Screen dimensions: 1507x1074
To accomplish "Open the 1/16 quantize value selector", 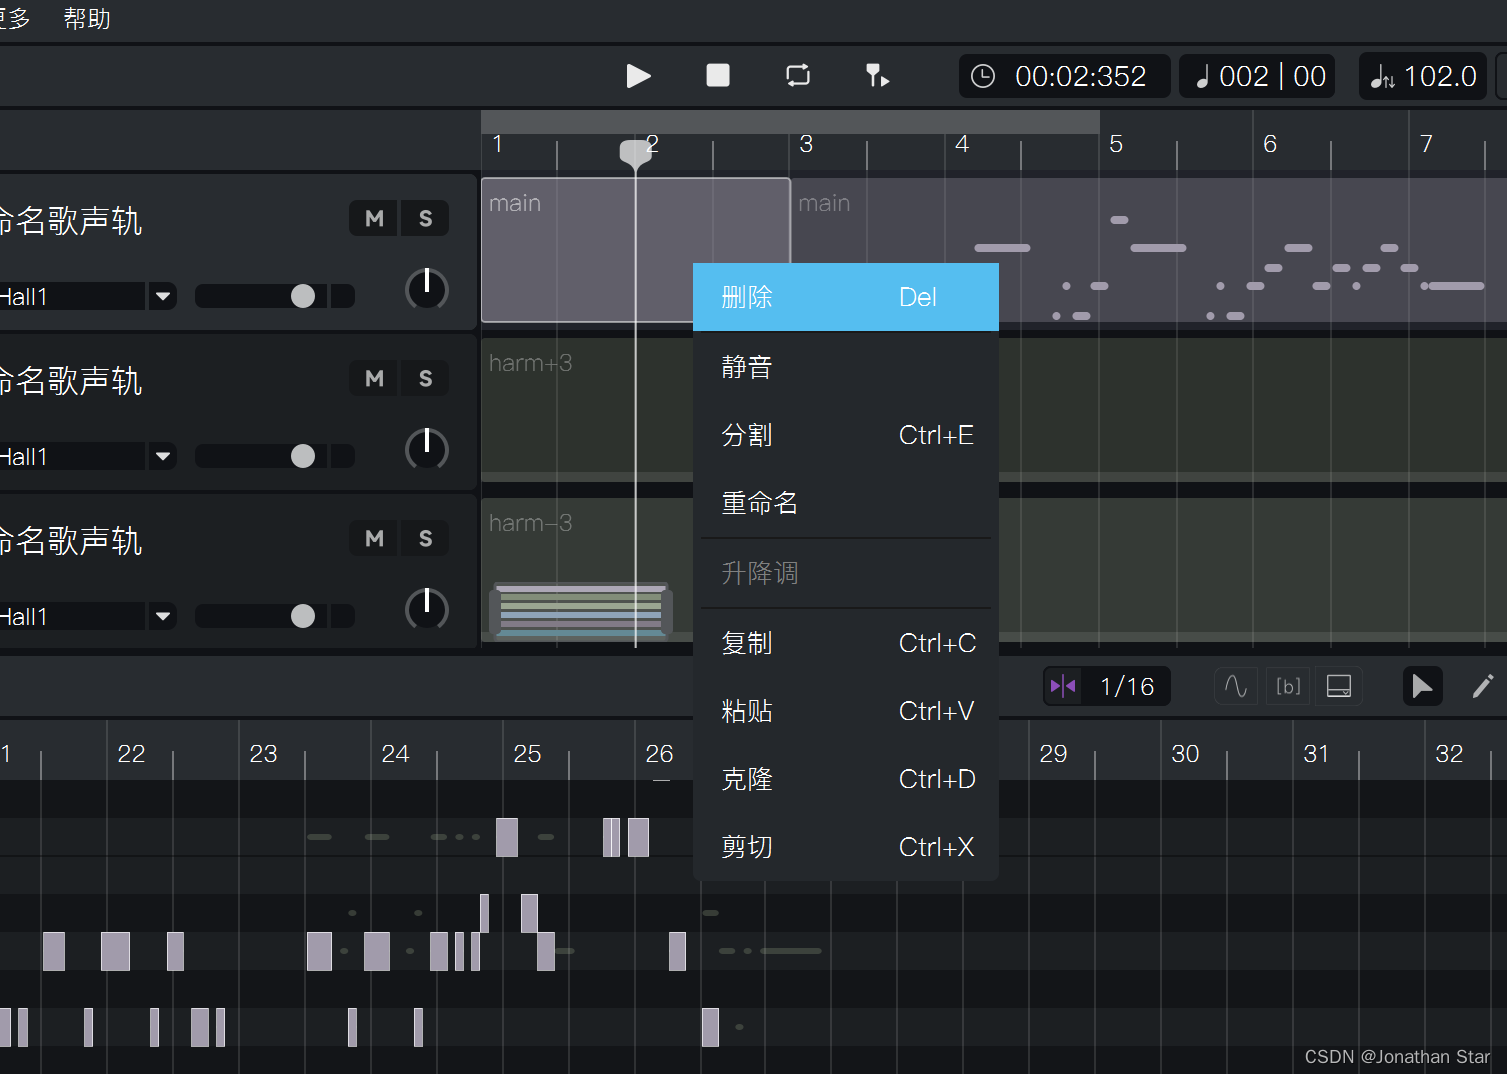I will coord(1127,686).
